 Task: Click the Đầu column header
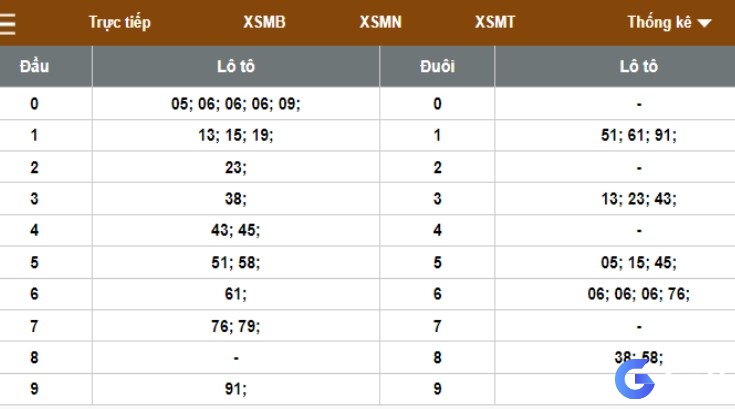pyautogui.click(x=34, y=66)
